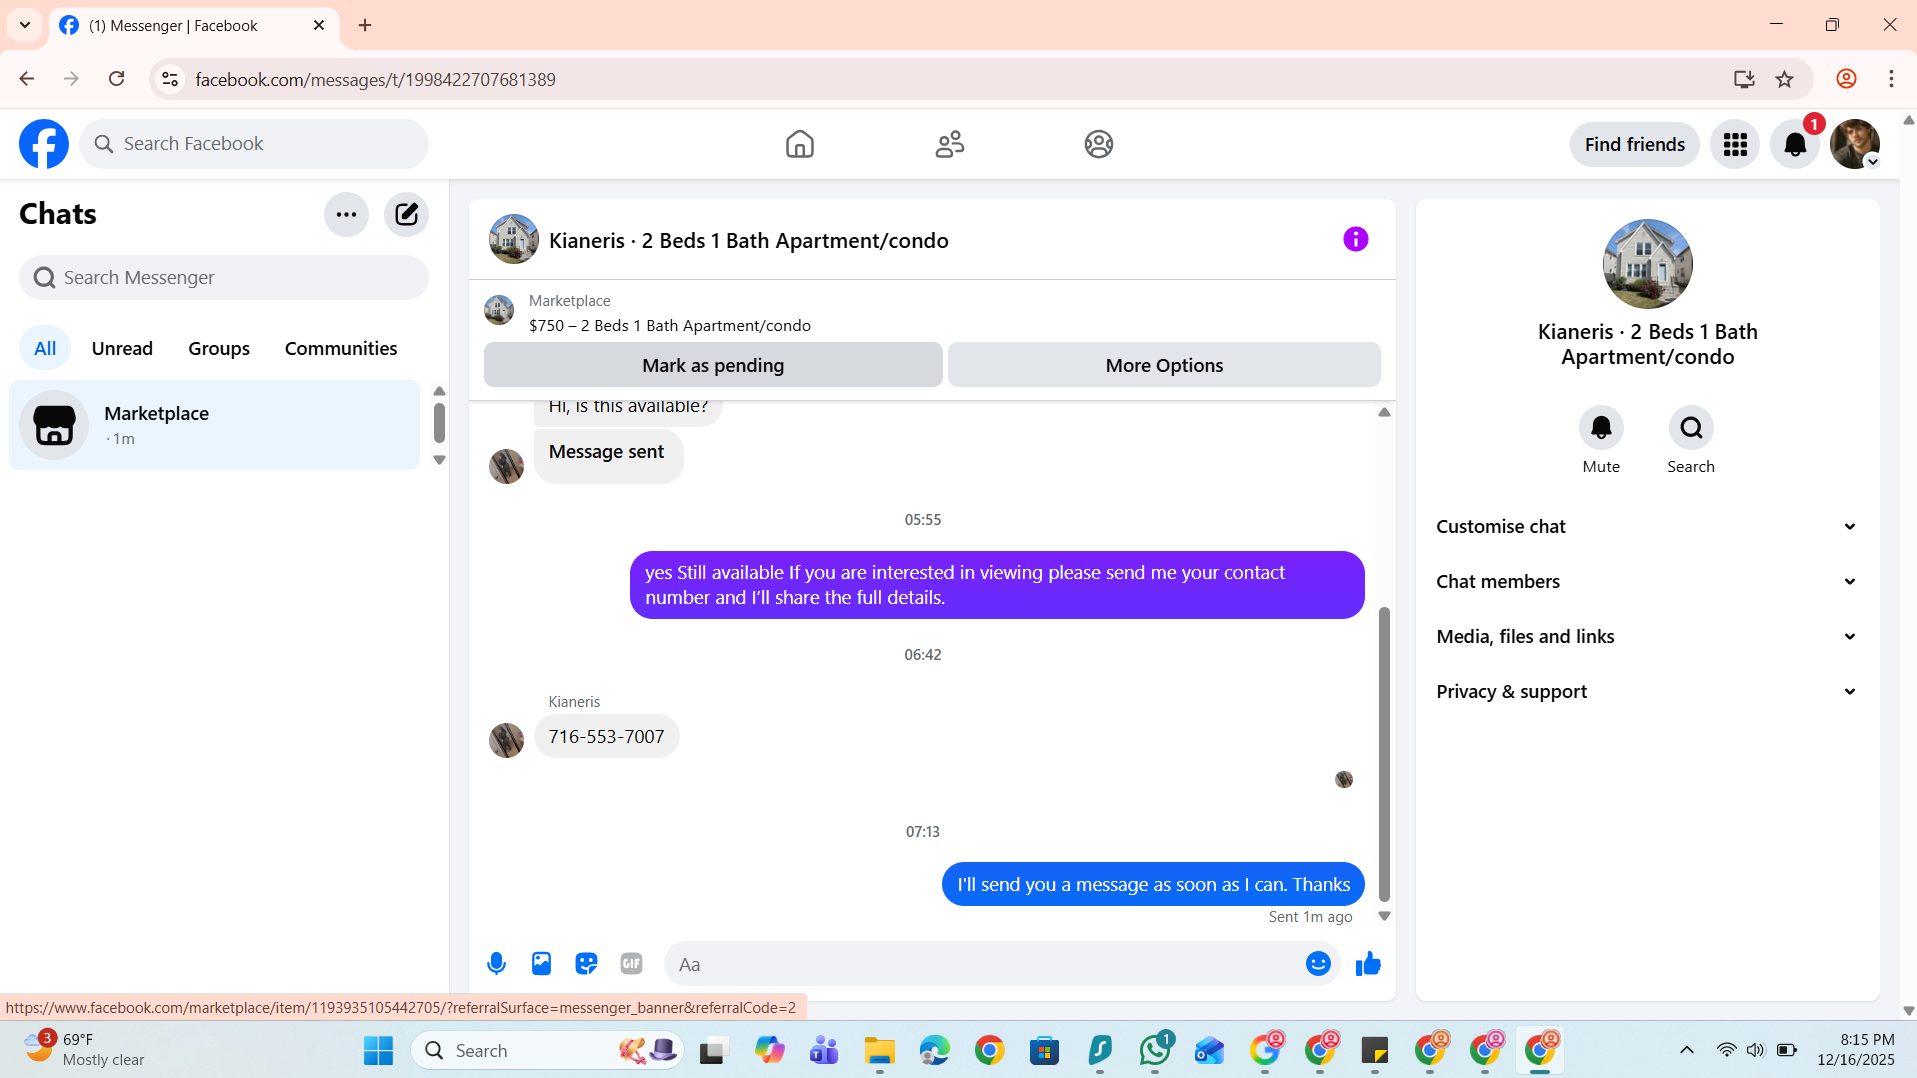This screenshot has width=1917, height=1078.
Task: Switch to the Unread chats tab
Action: (122, 348)
